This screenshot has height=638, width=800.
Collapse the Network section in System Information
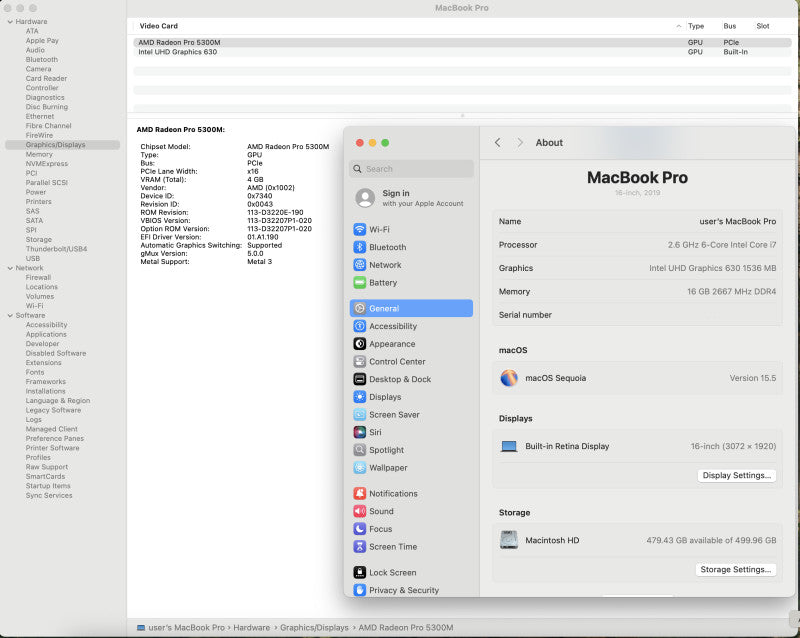coord(10,268)
